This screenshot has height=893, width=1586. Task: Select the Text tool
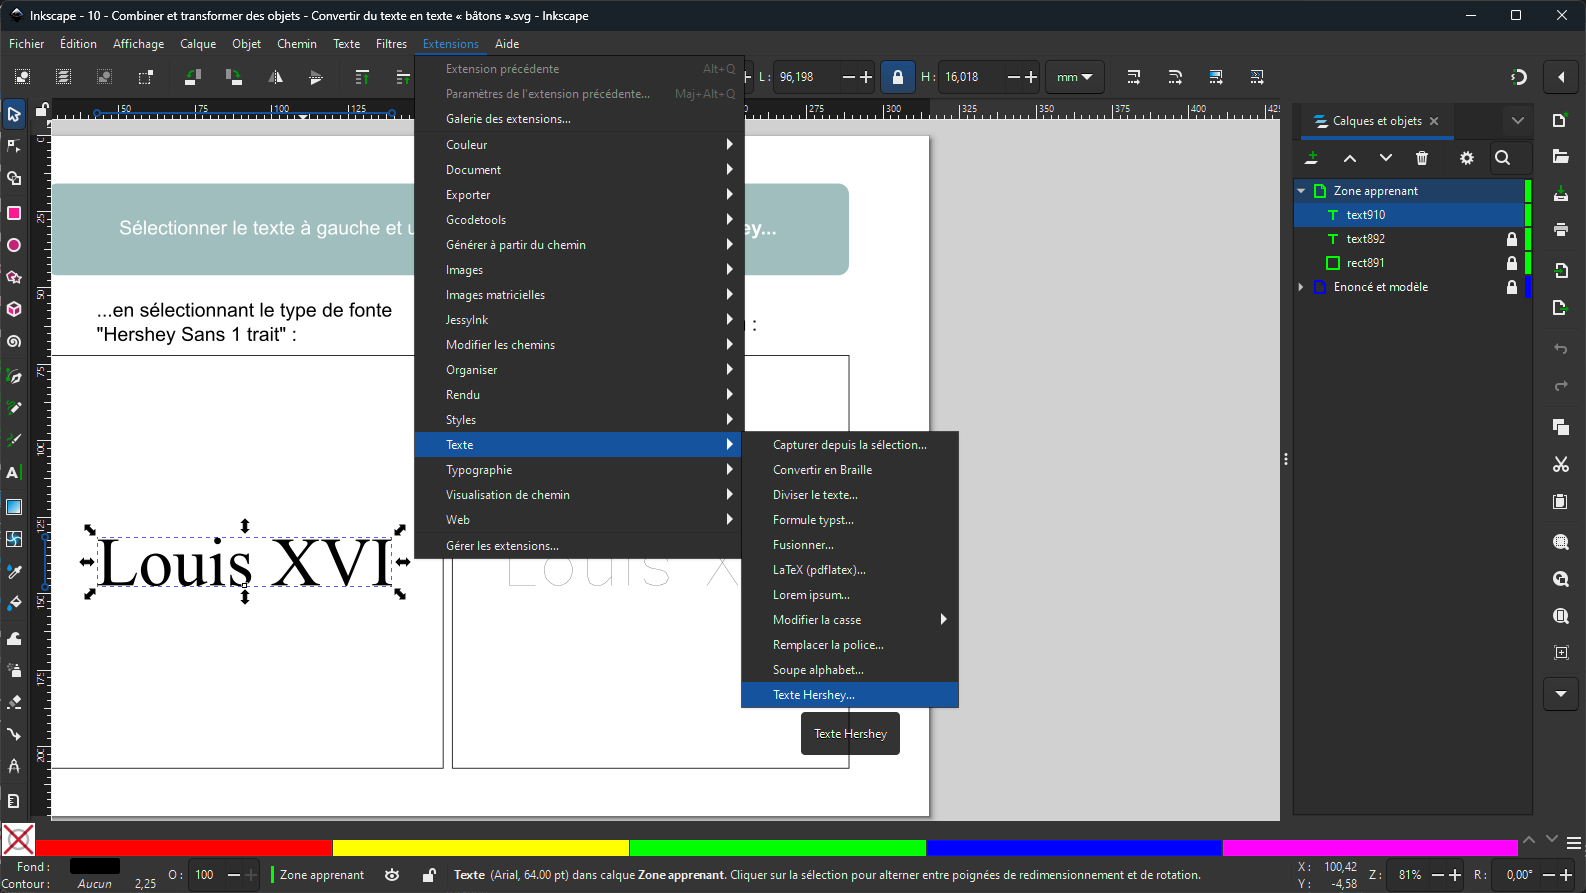(14, 473)
